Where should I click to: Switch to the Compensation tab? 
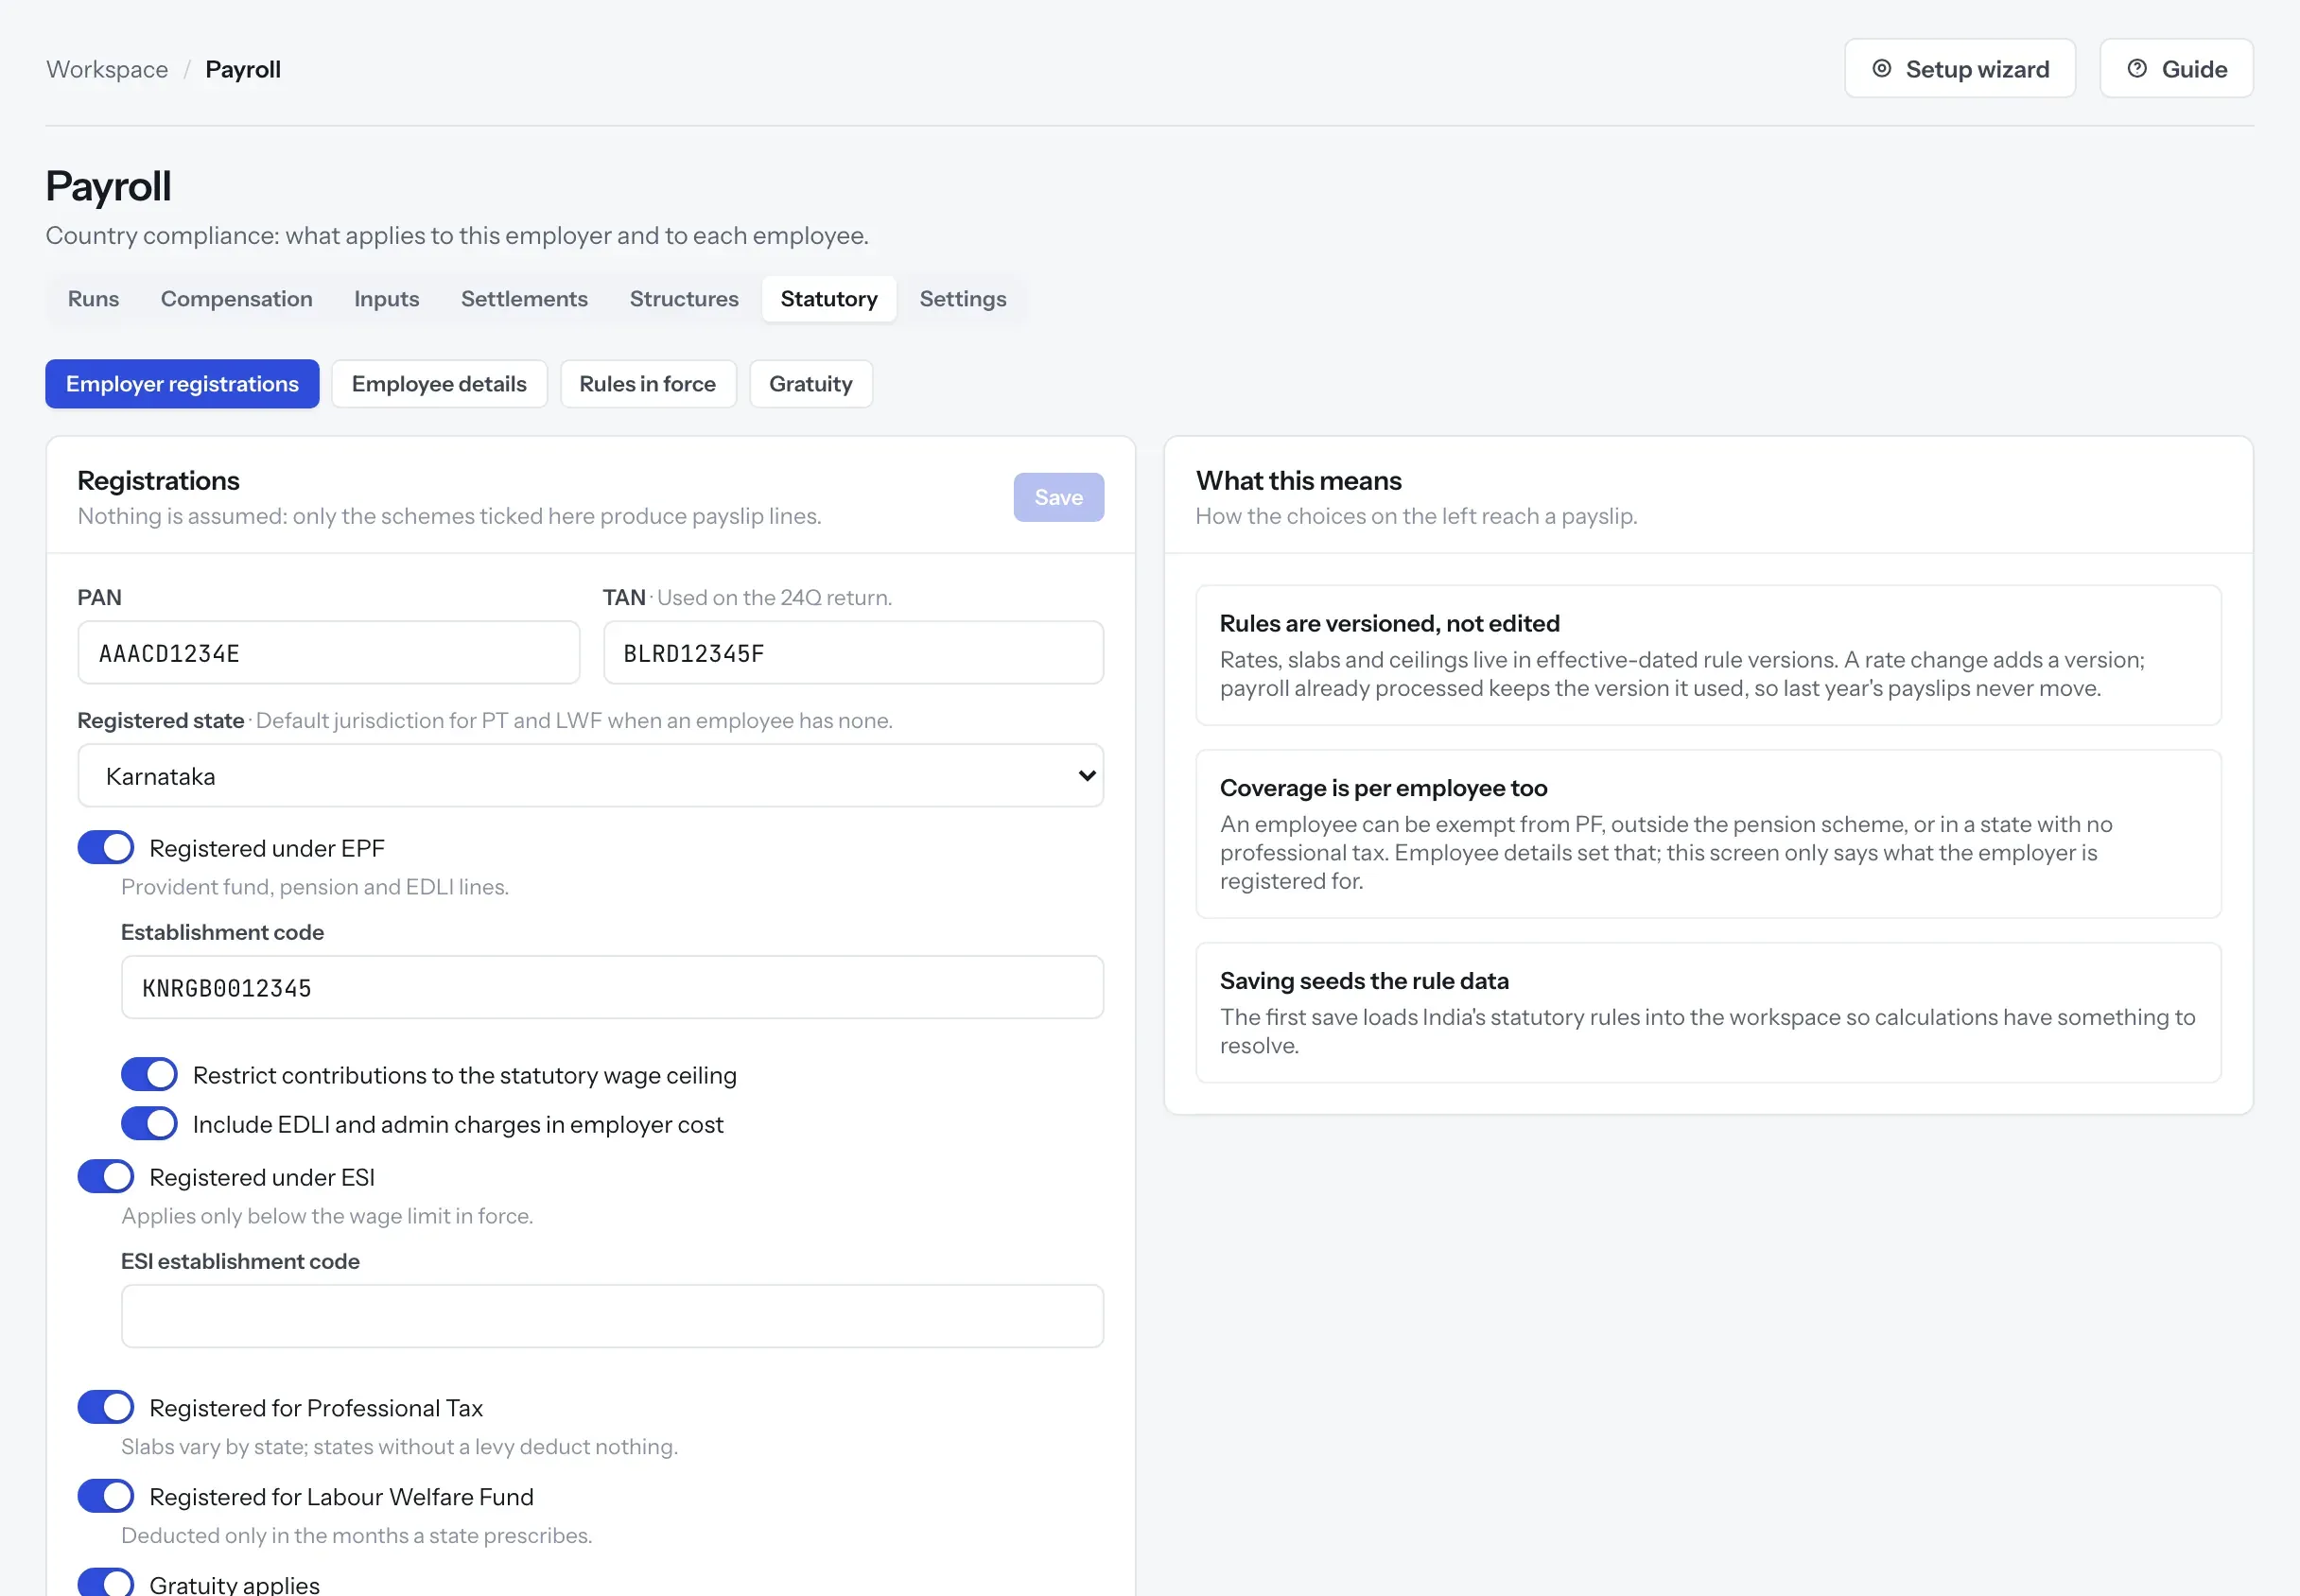[x=237, y=299]
